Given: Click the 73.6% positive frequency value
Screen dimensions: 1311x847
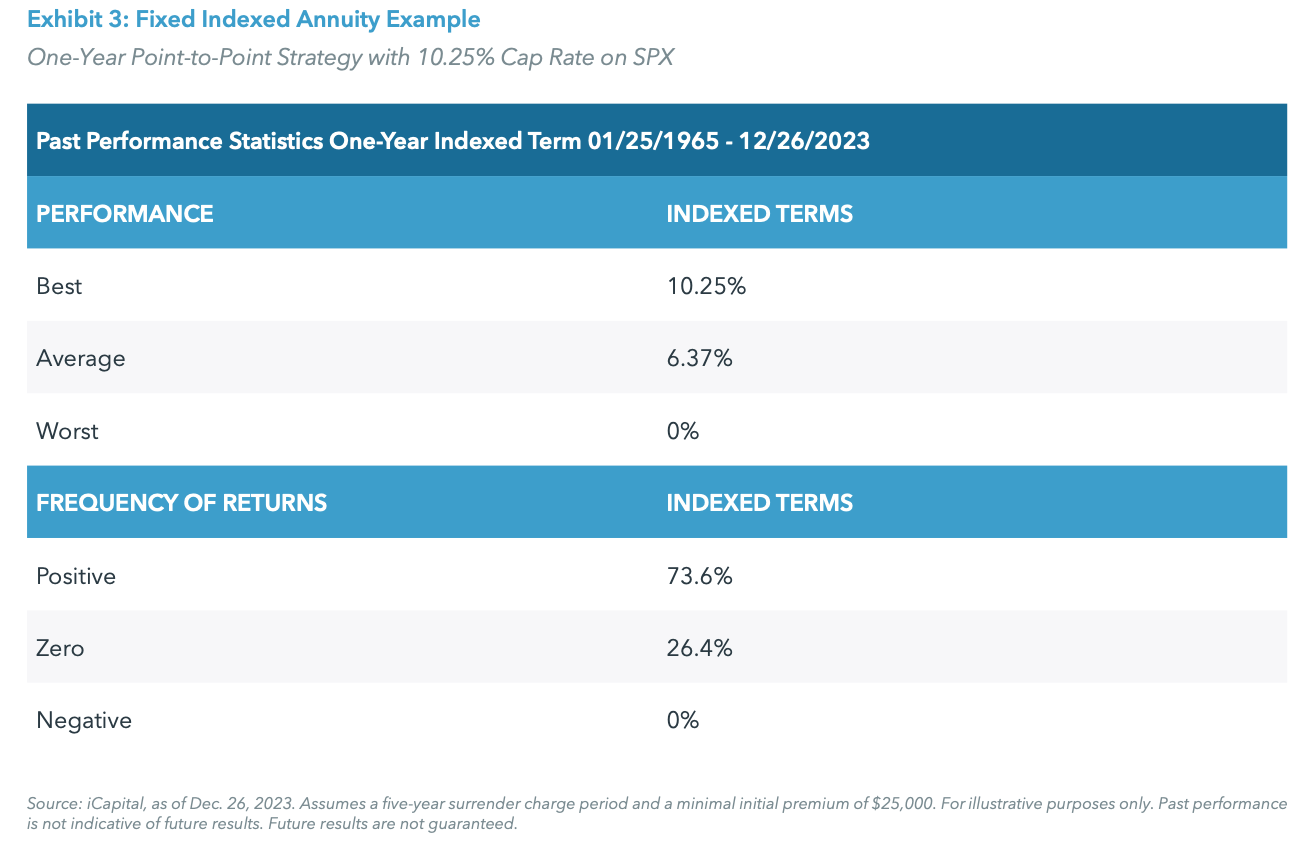Looking at the screenshot, I should point(699,576).
